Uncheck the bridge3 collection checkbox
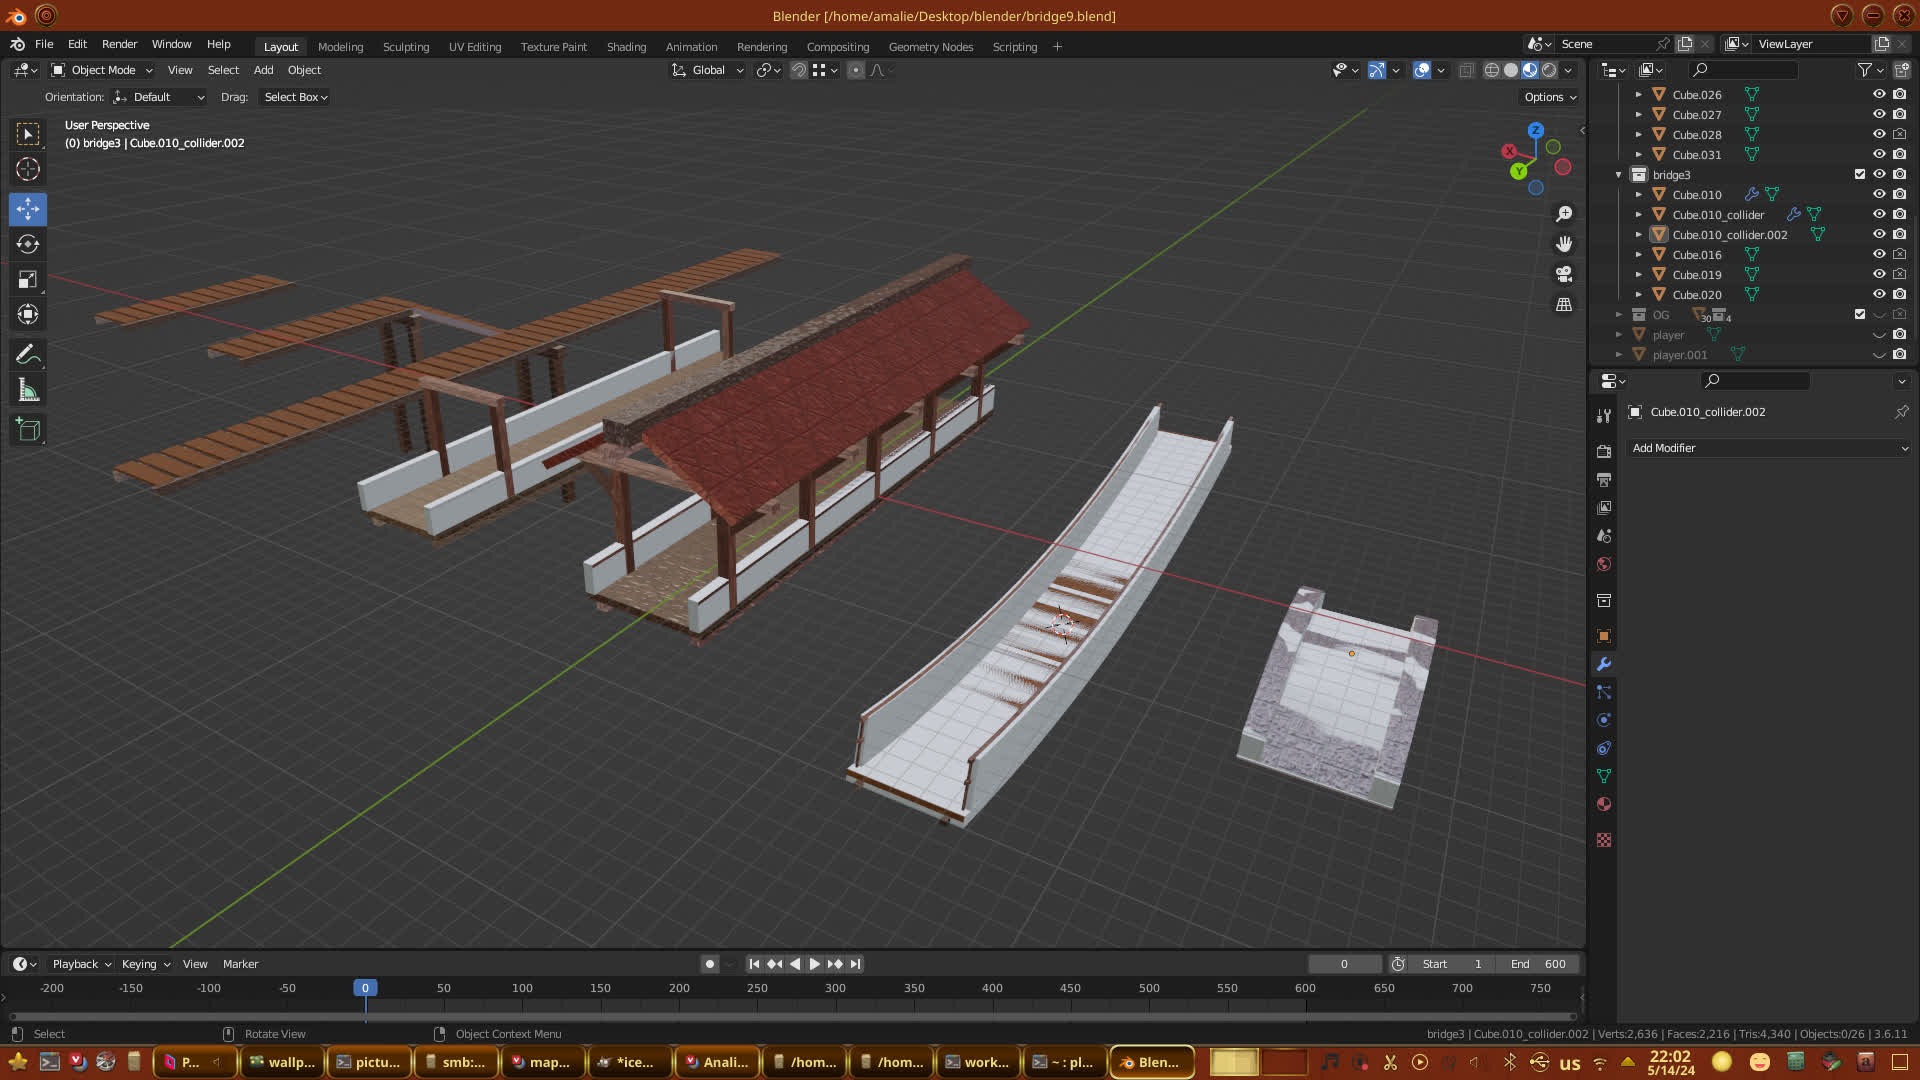 (1860, 174)
